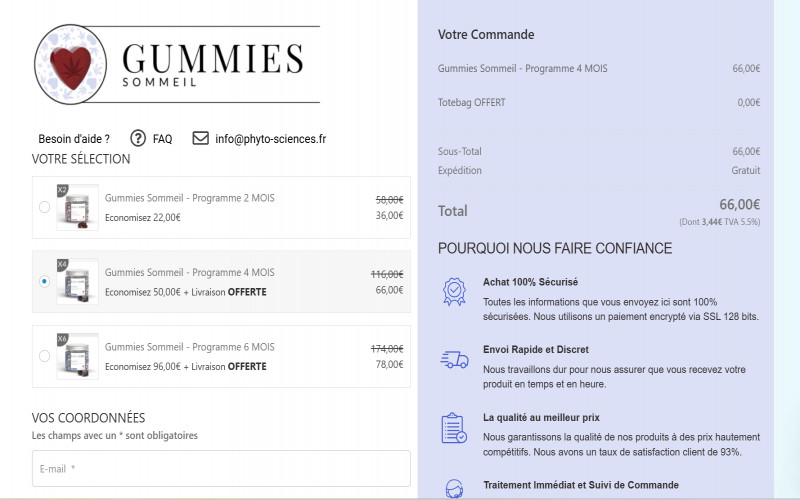Select the Programme 2 MOIS radio button

[44, 207]
